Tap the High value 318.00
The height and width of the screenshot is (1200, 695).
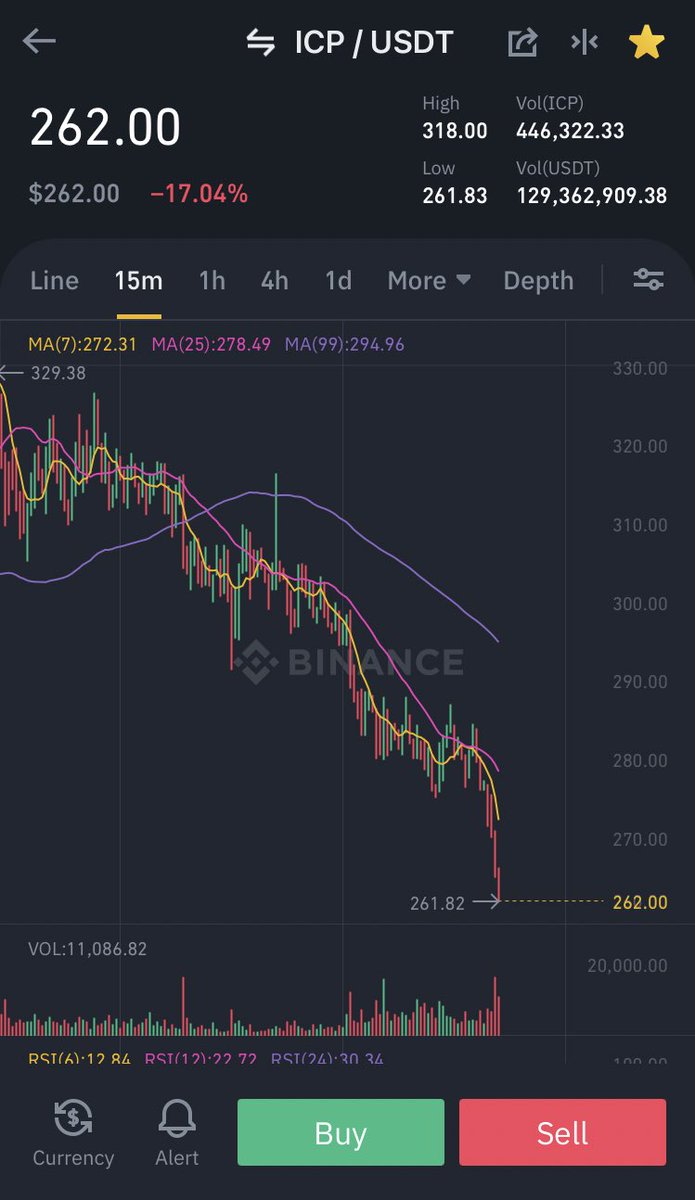click(455, 131)
